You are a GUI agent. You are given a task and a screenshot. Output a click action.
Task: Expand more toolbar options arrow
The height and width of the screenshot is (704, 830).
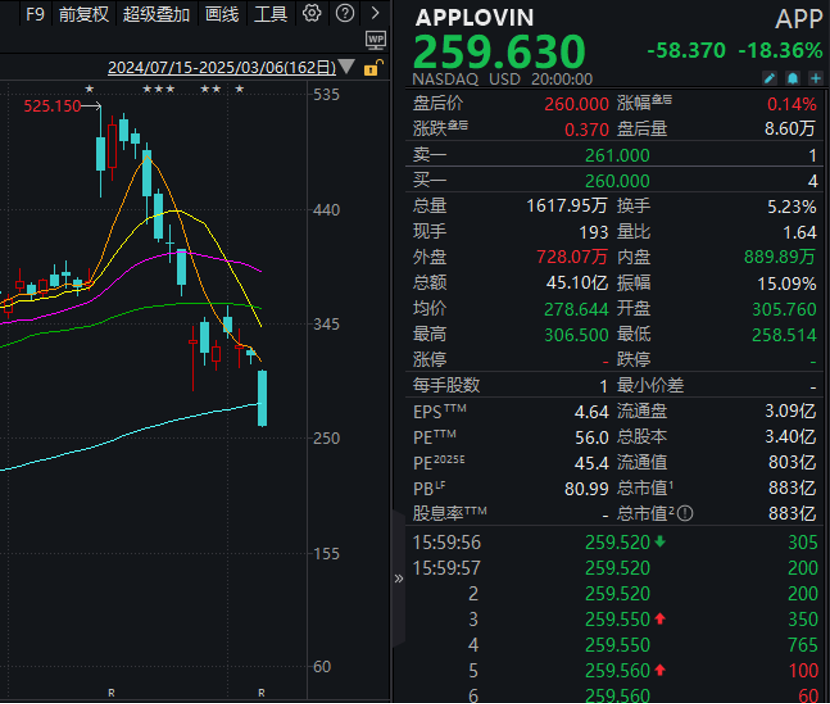coord(375,13)
